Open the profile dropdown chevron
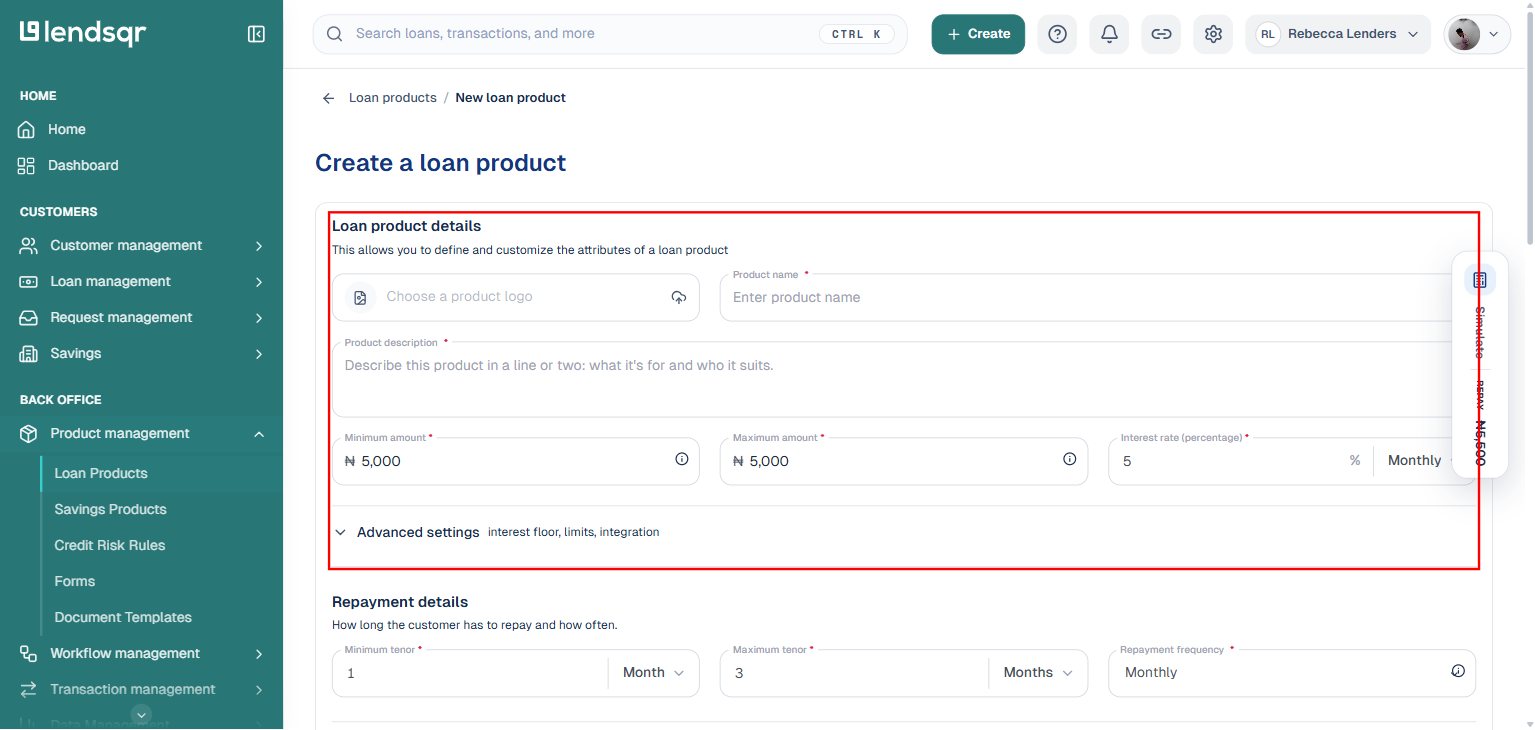 click(x=1494, y=34)
